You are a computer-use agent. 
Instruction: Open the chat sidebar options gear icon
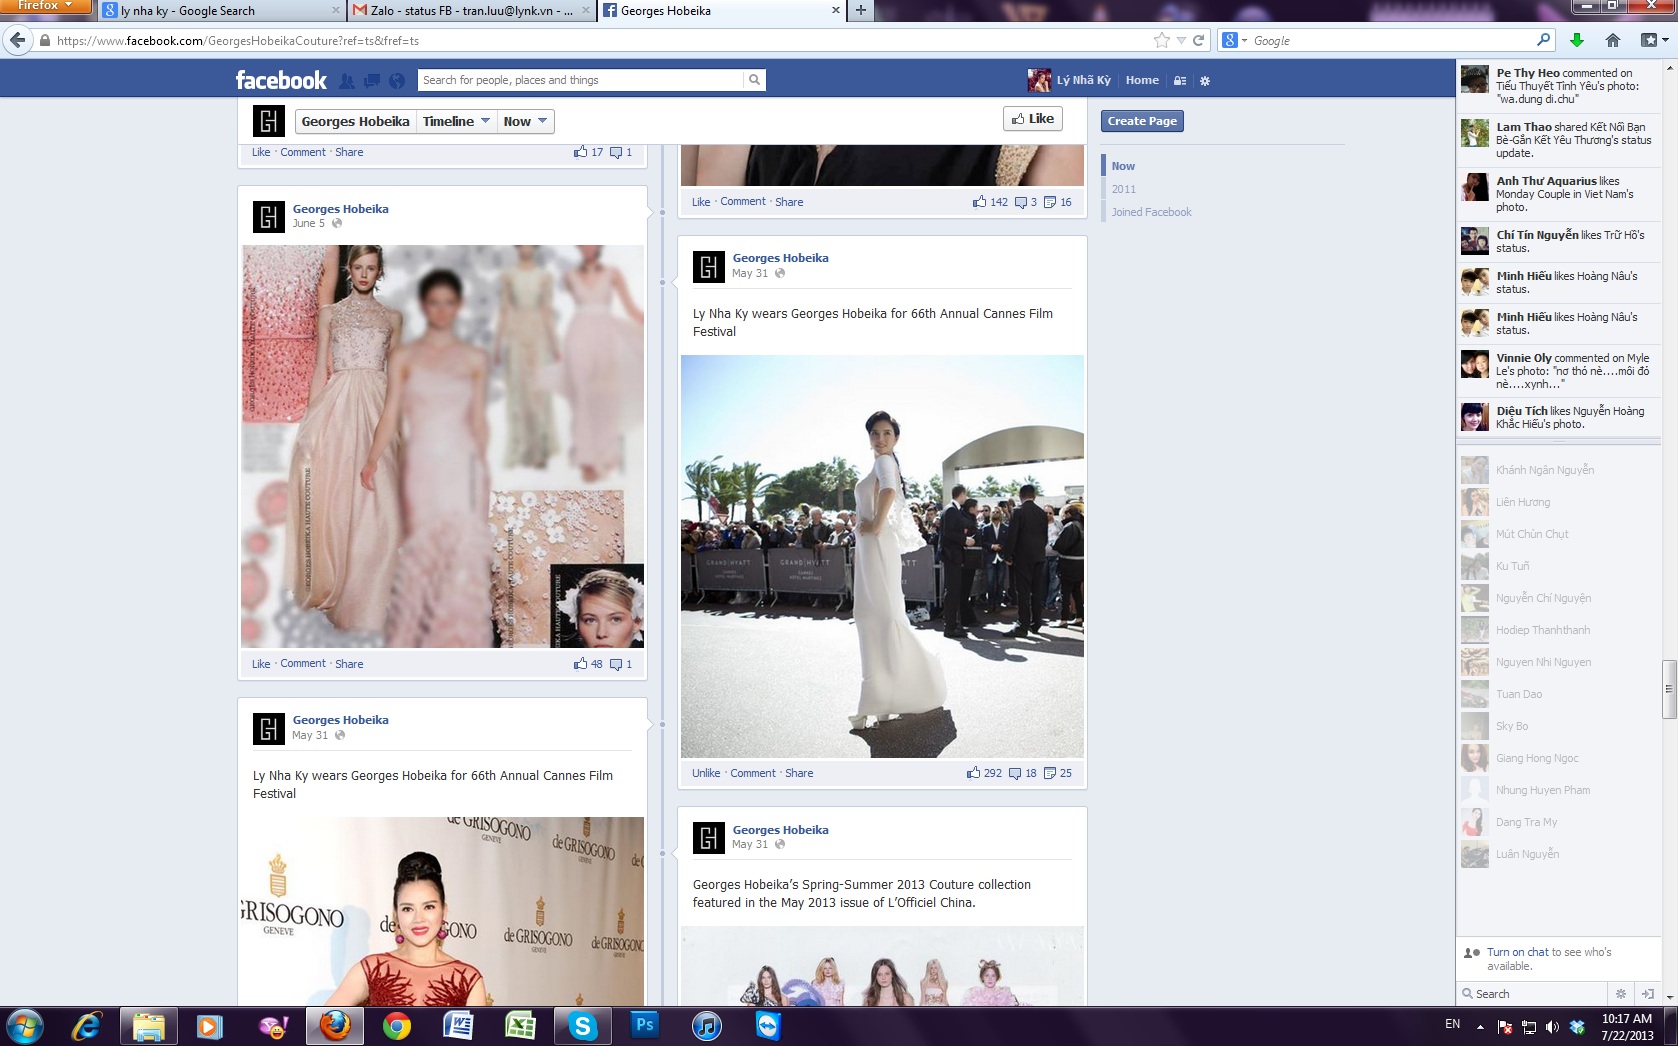click(x=1621, y=993)
